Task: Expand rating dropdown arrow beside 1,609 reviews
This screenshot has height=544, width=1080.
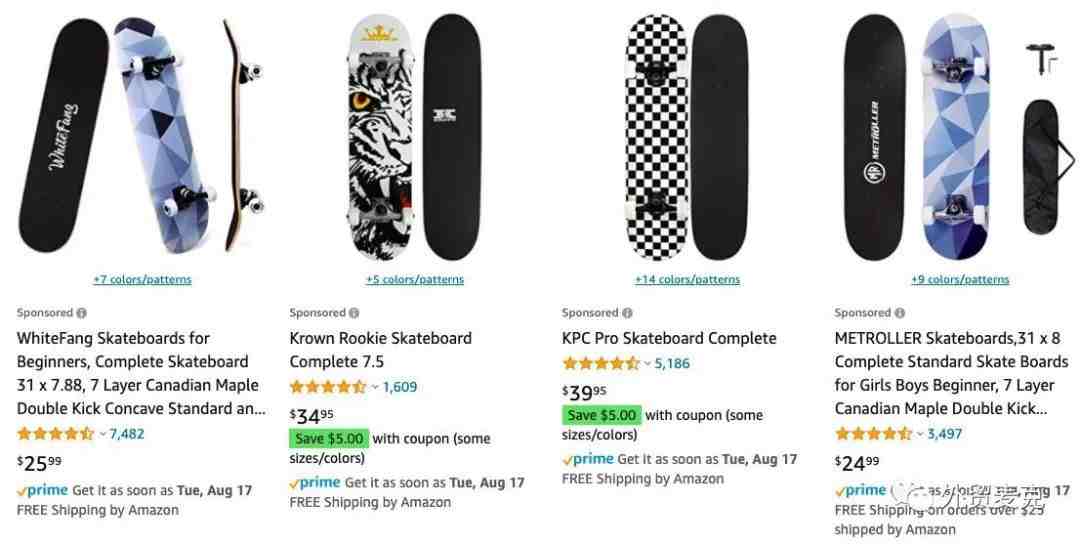Action: (x=375, y=388)
